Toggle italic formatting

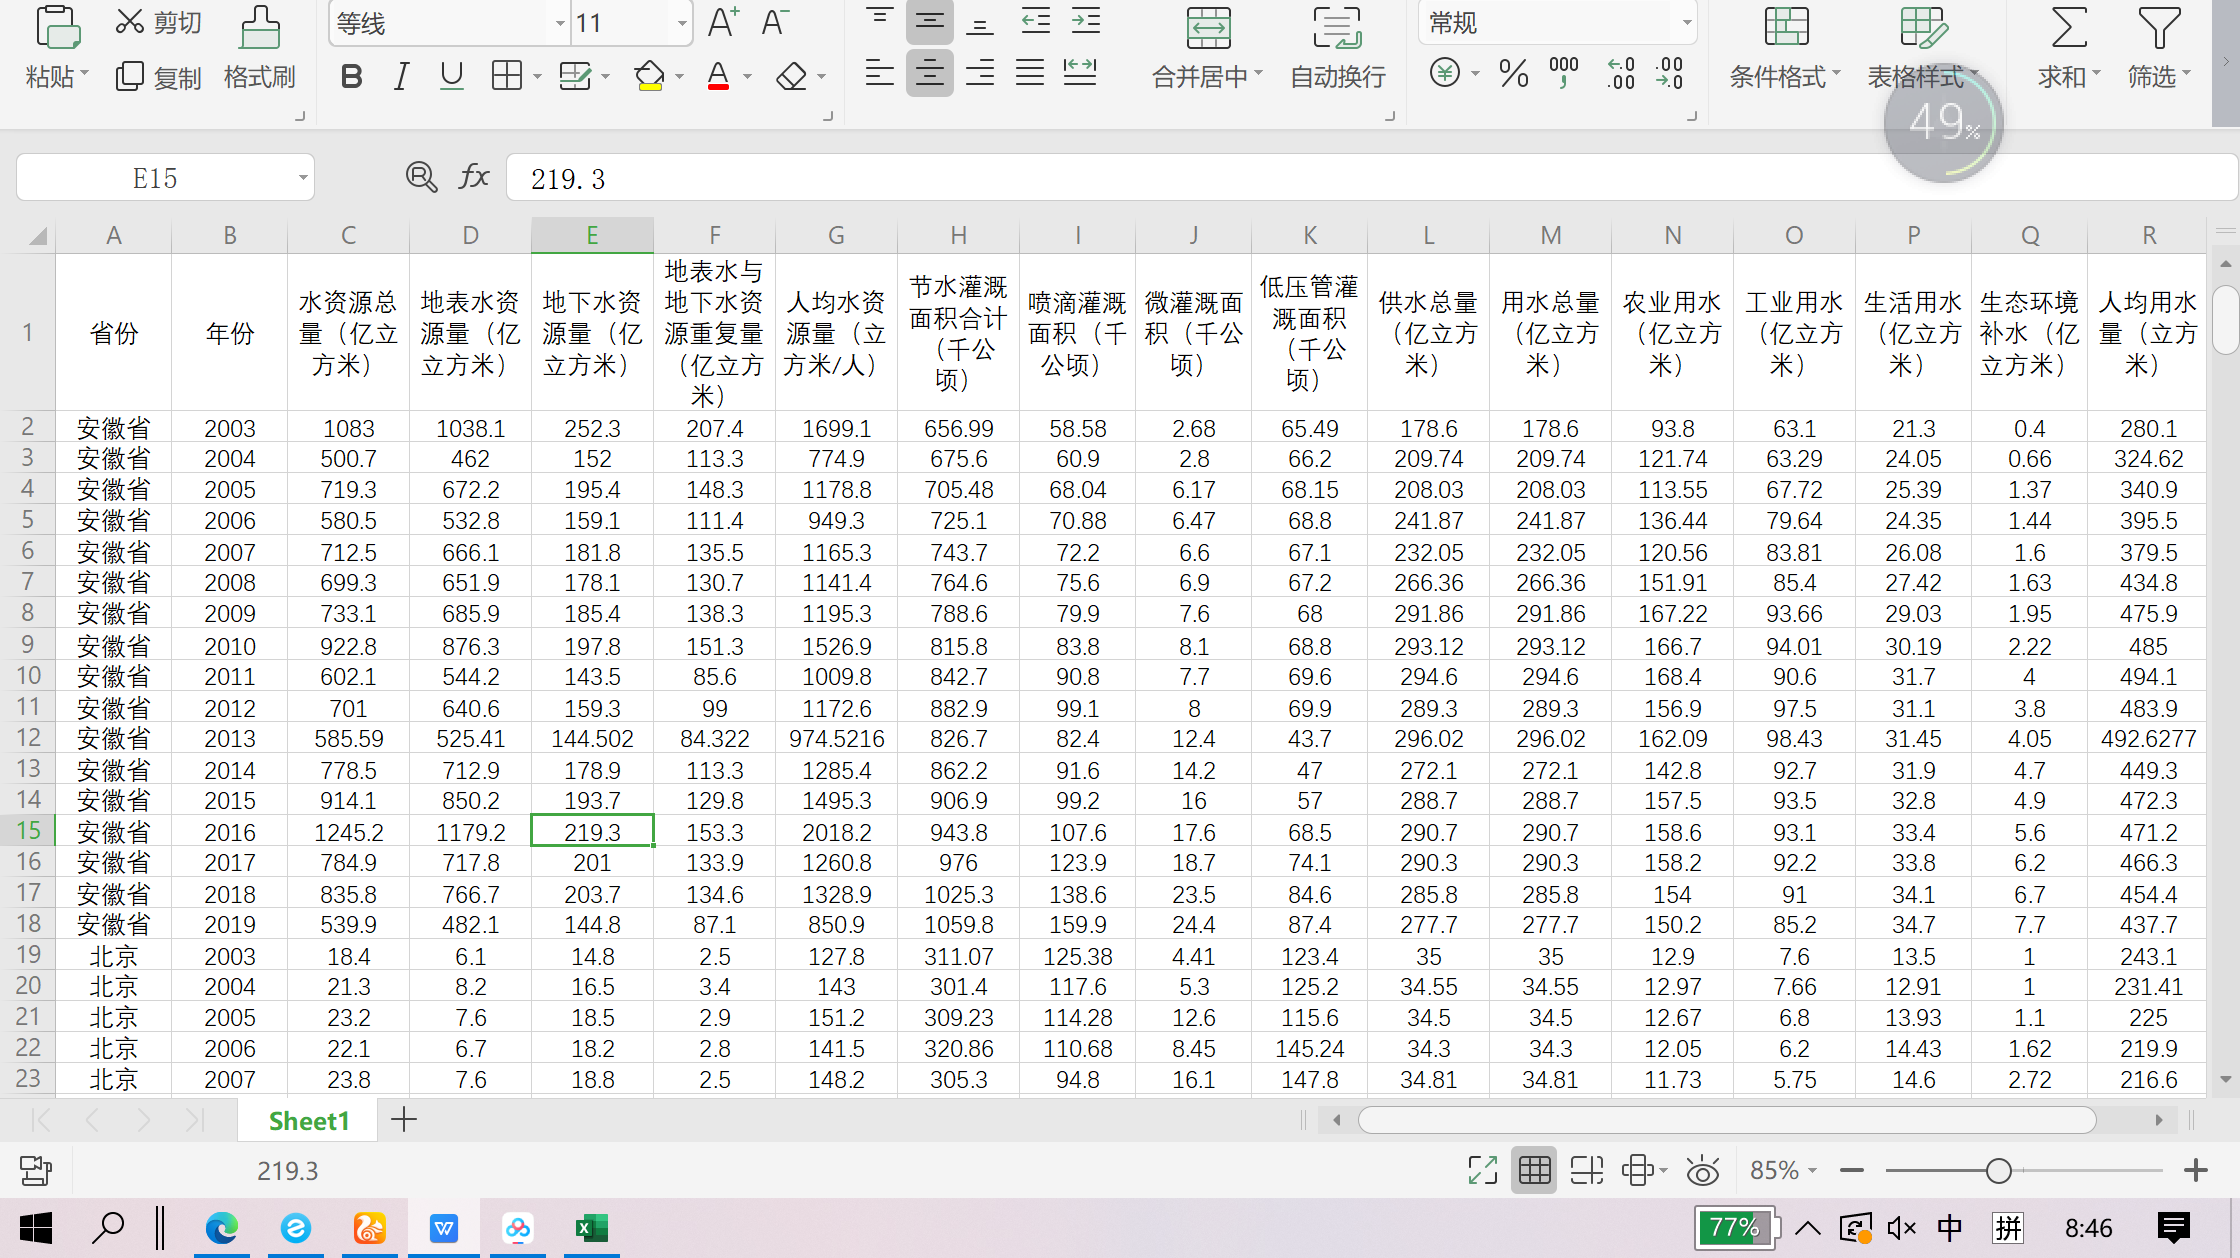pos(401,76)
